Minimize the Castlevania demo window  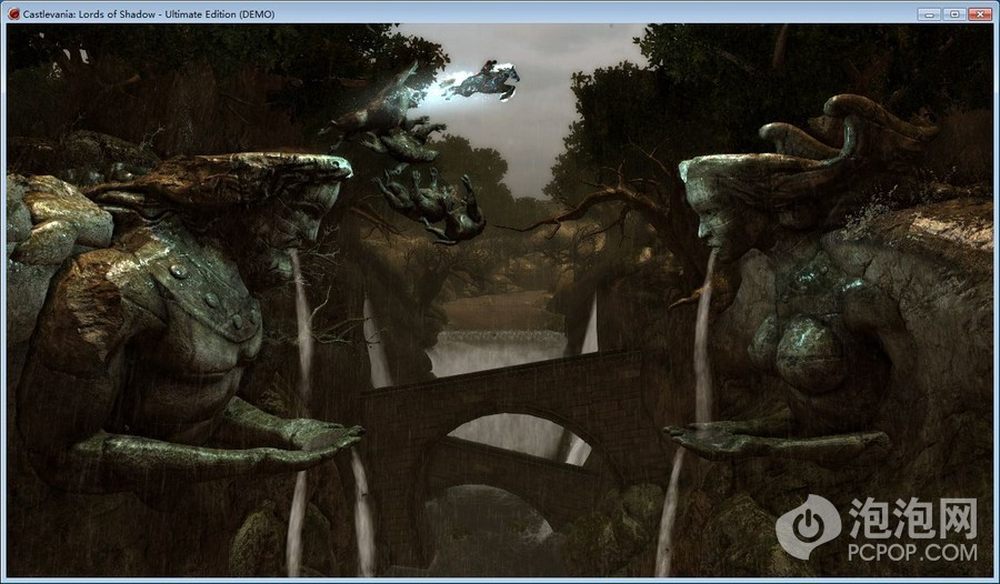[x=930, y=13]
